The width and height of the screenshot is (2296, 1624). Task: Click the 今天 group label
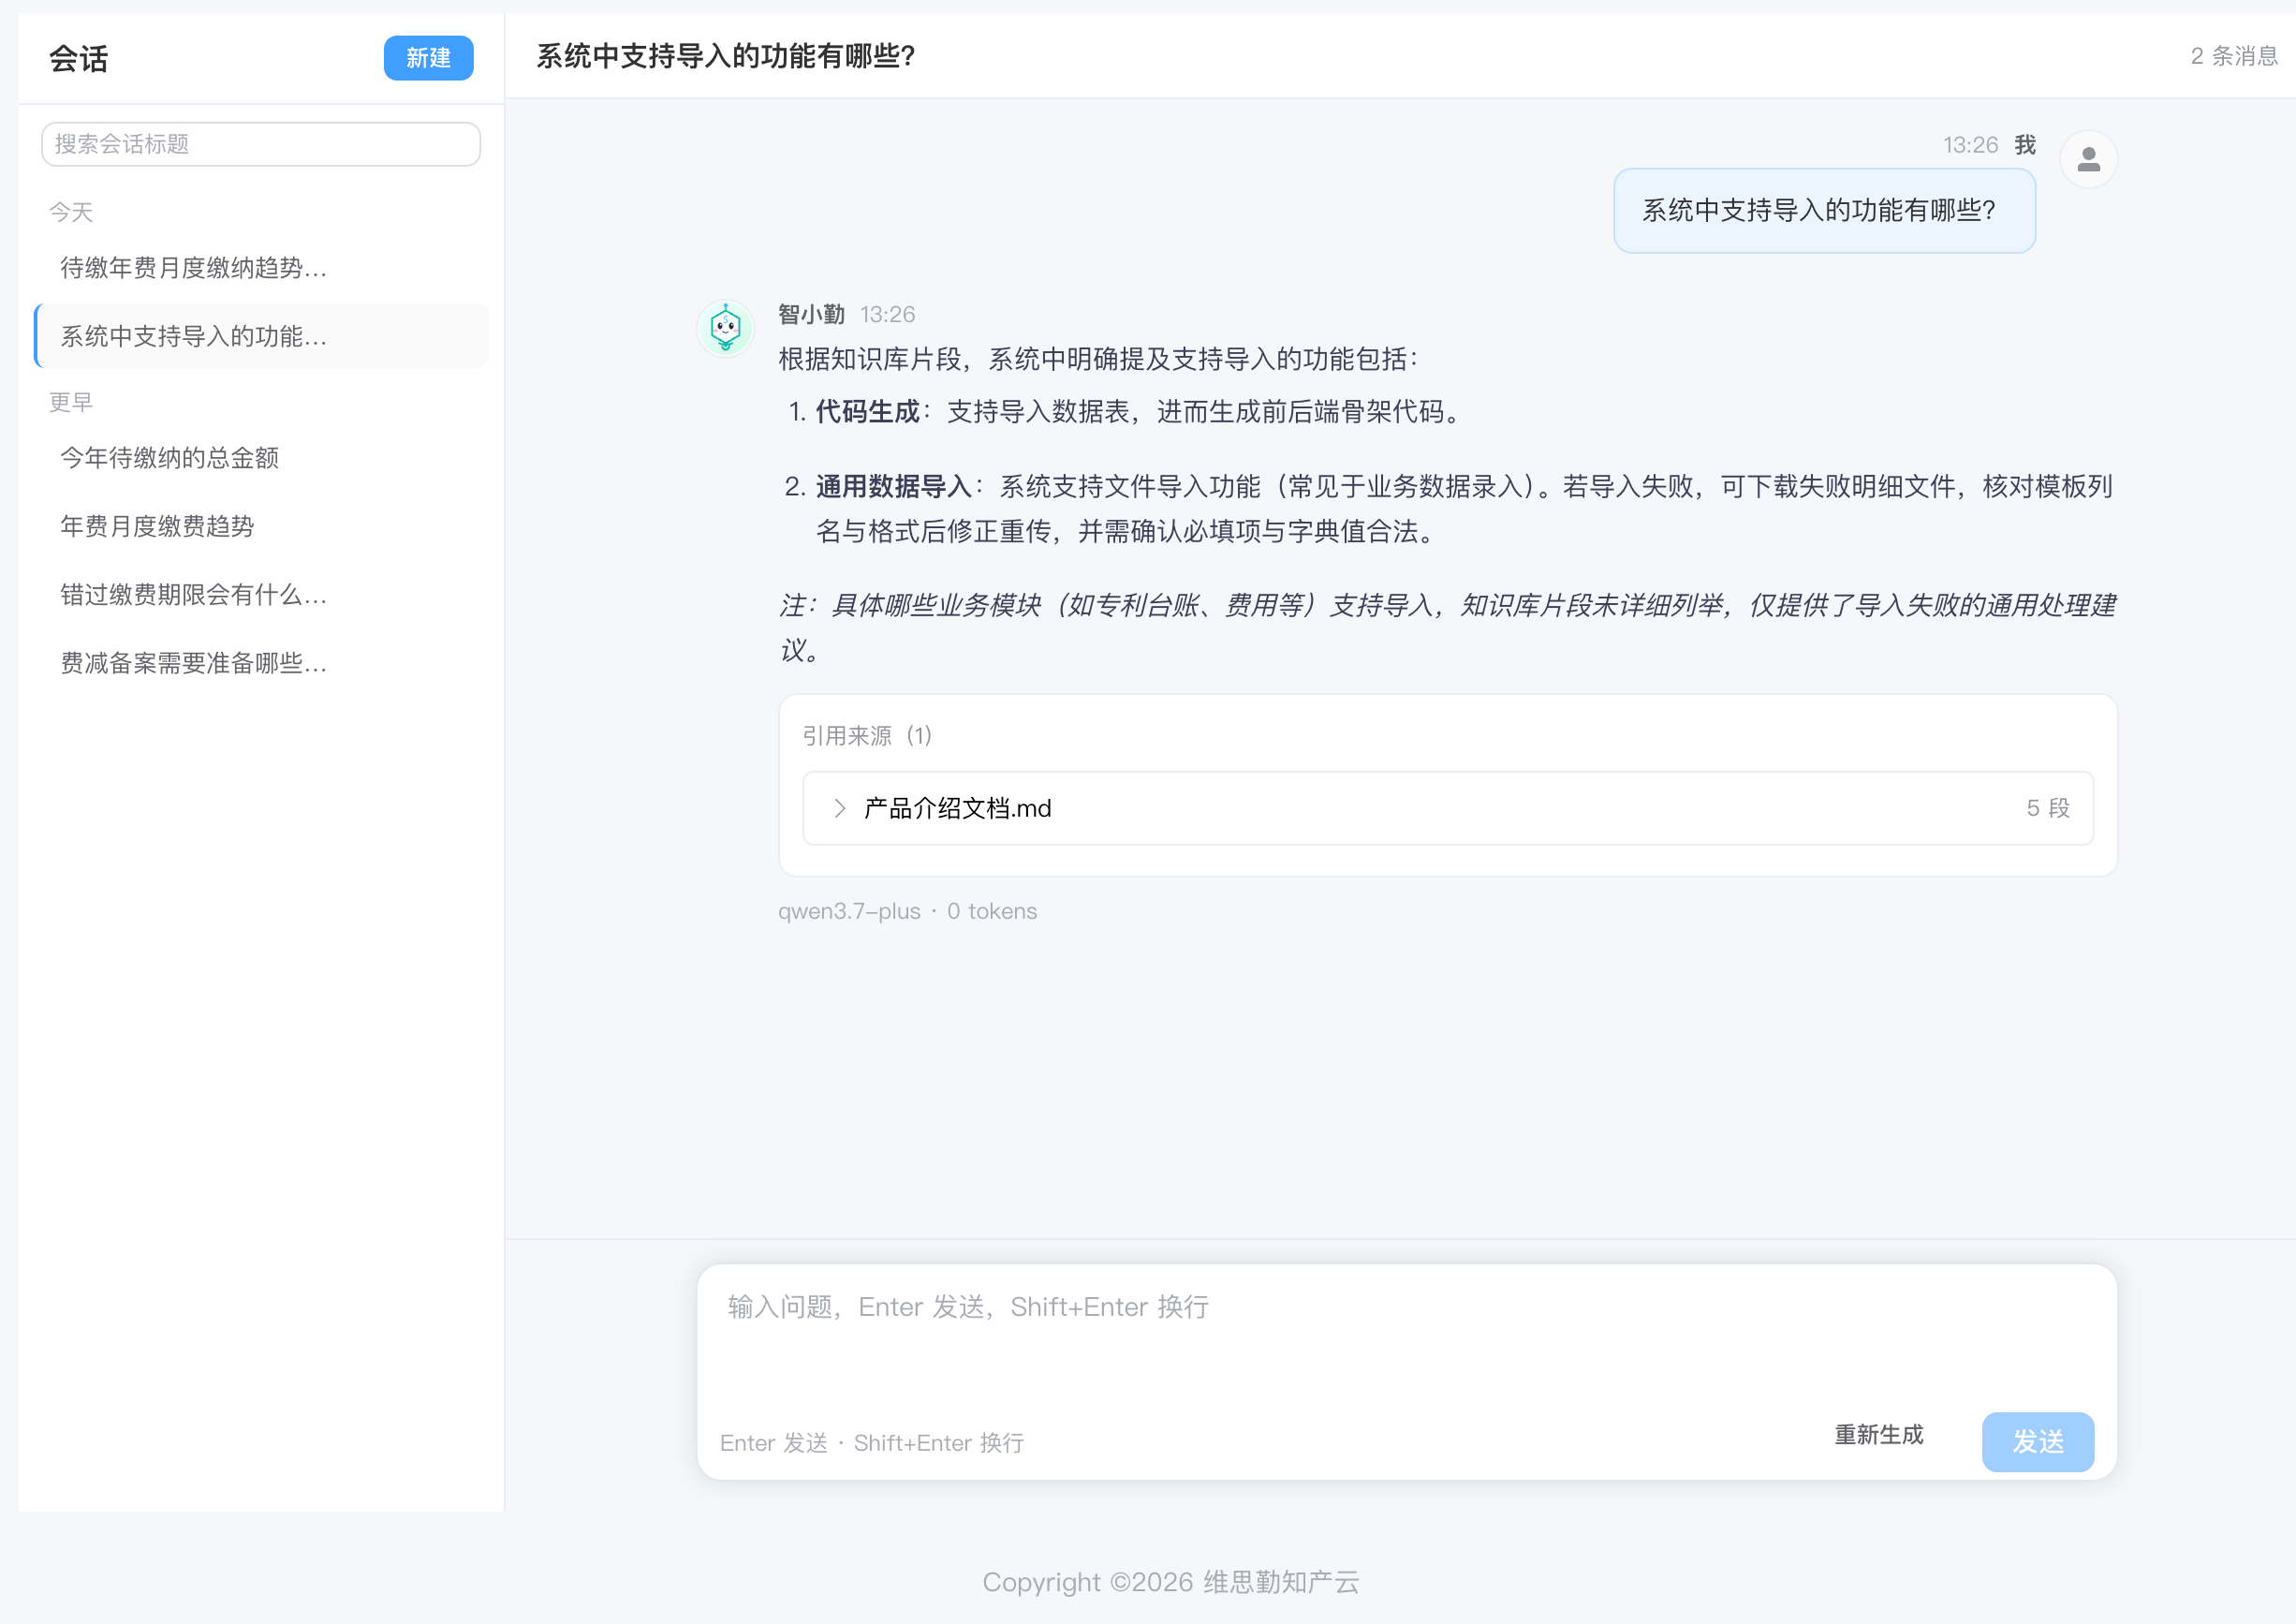[x=71, y=212]
